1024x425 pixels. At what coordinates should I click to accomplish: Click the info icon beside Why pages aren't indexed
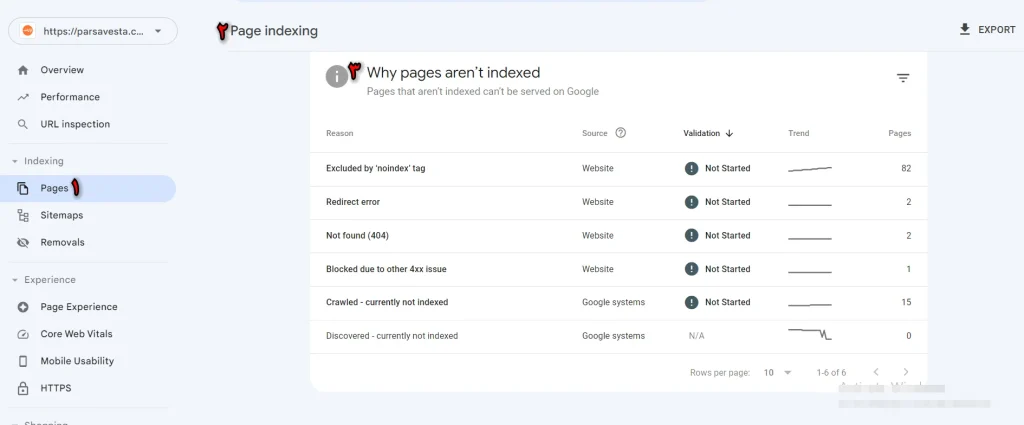coord(336,76)
